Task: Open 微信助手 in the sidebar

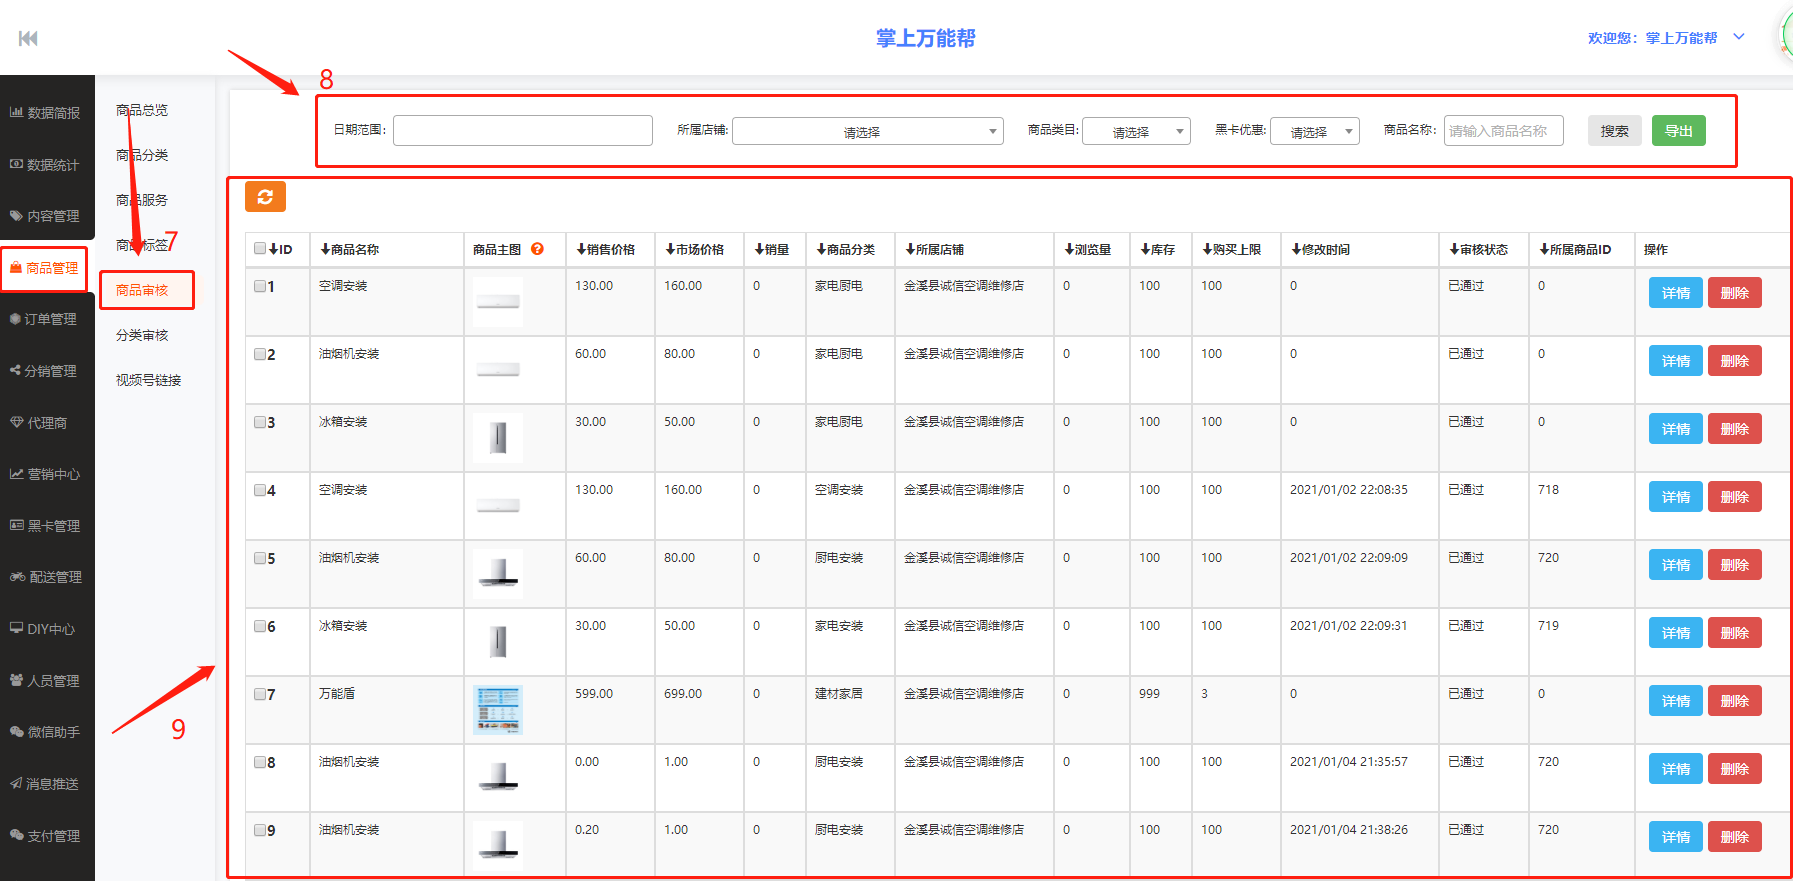Action: (46, 732)
